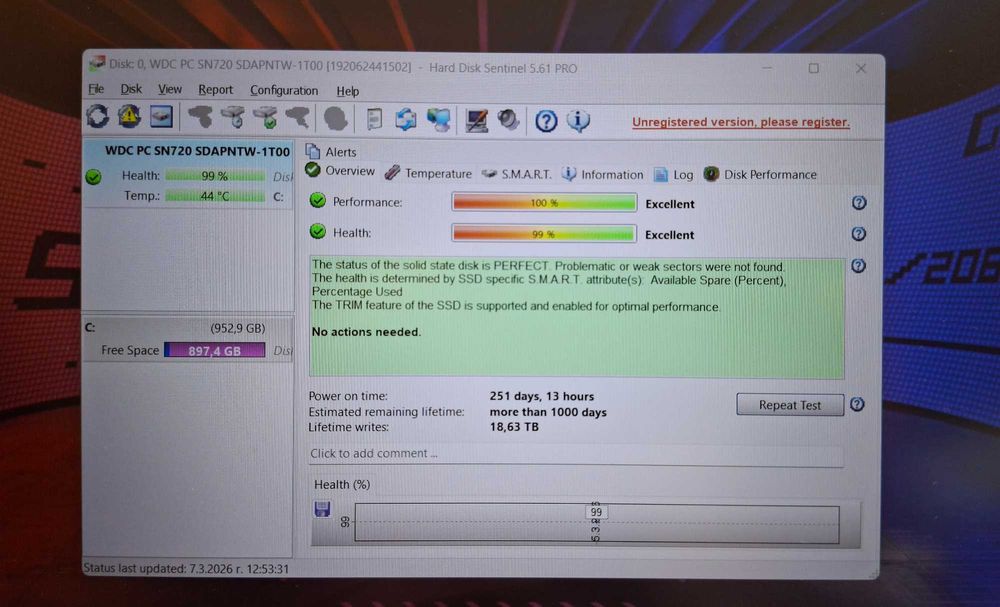1000x607 pixels.
Task: Click the Repeat Test button
Action: (790, 405)
